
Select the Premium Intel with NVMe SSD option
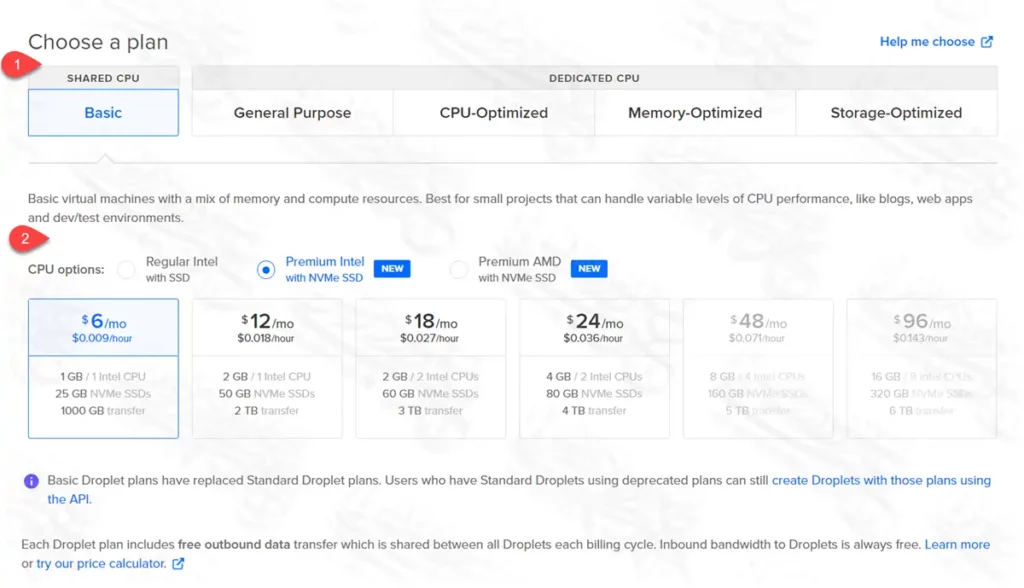pyautogui.click(x=266, y=269)
